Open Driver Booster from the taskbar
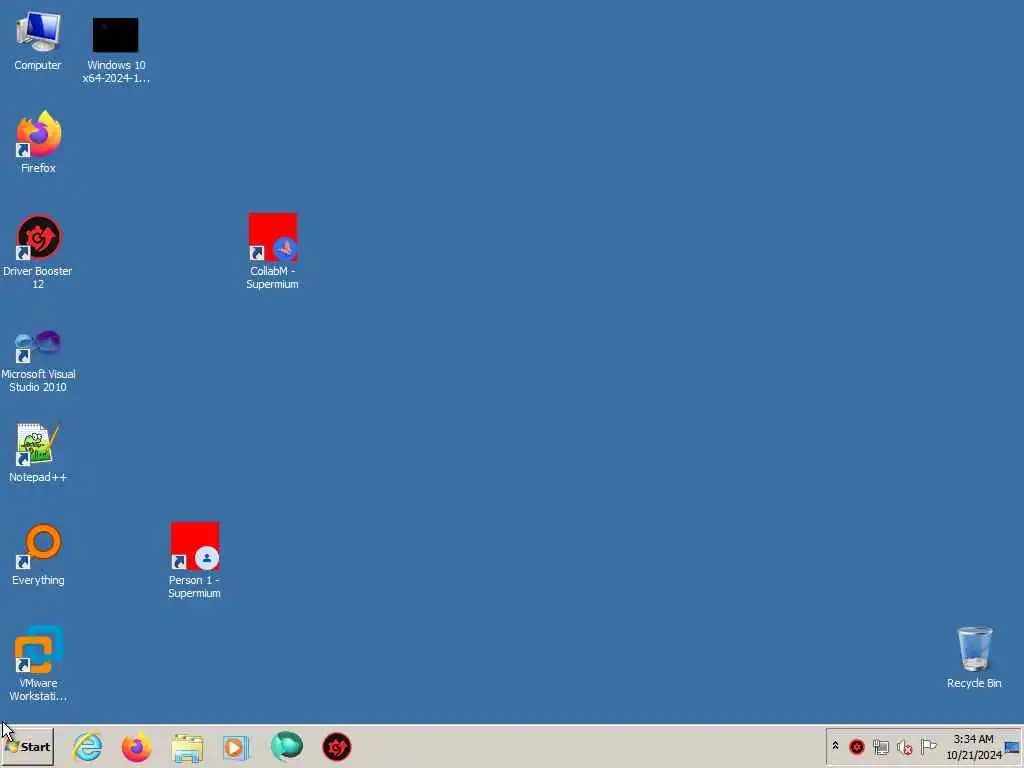The width and height of the screenshot is (1024, 768). coord(337,747)
